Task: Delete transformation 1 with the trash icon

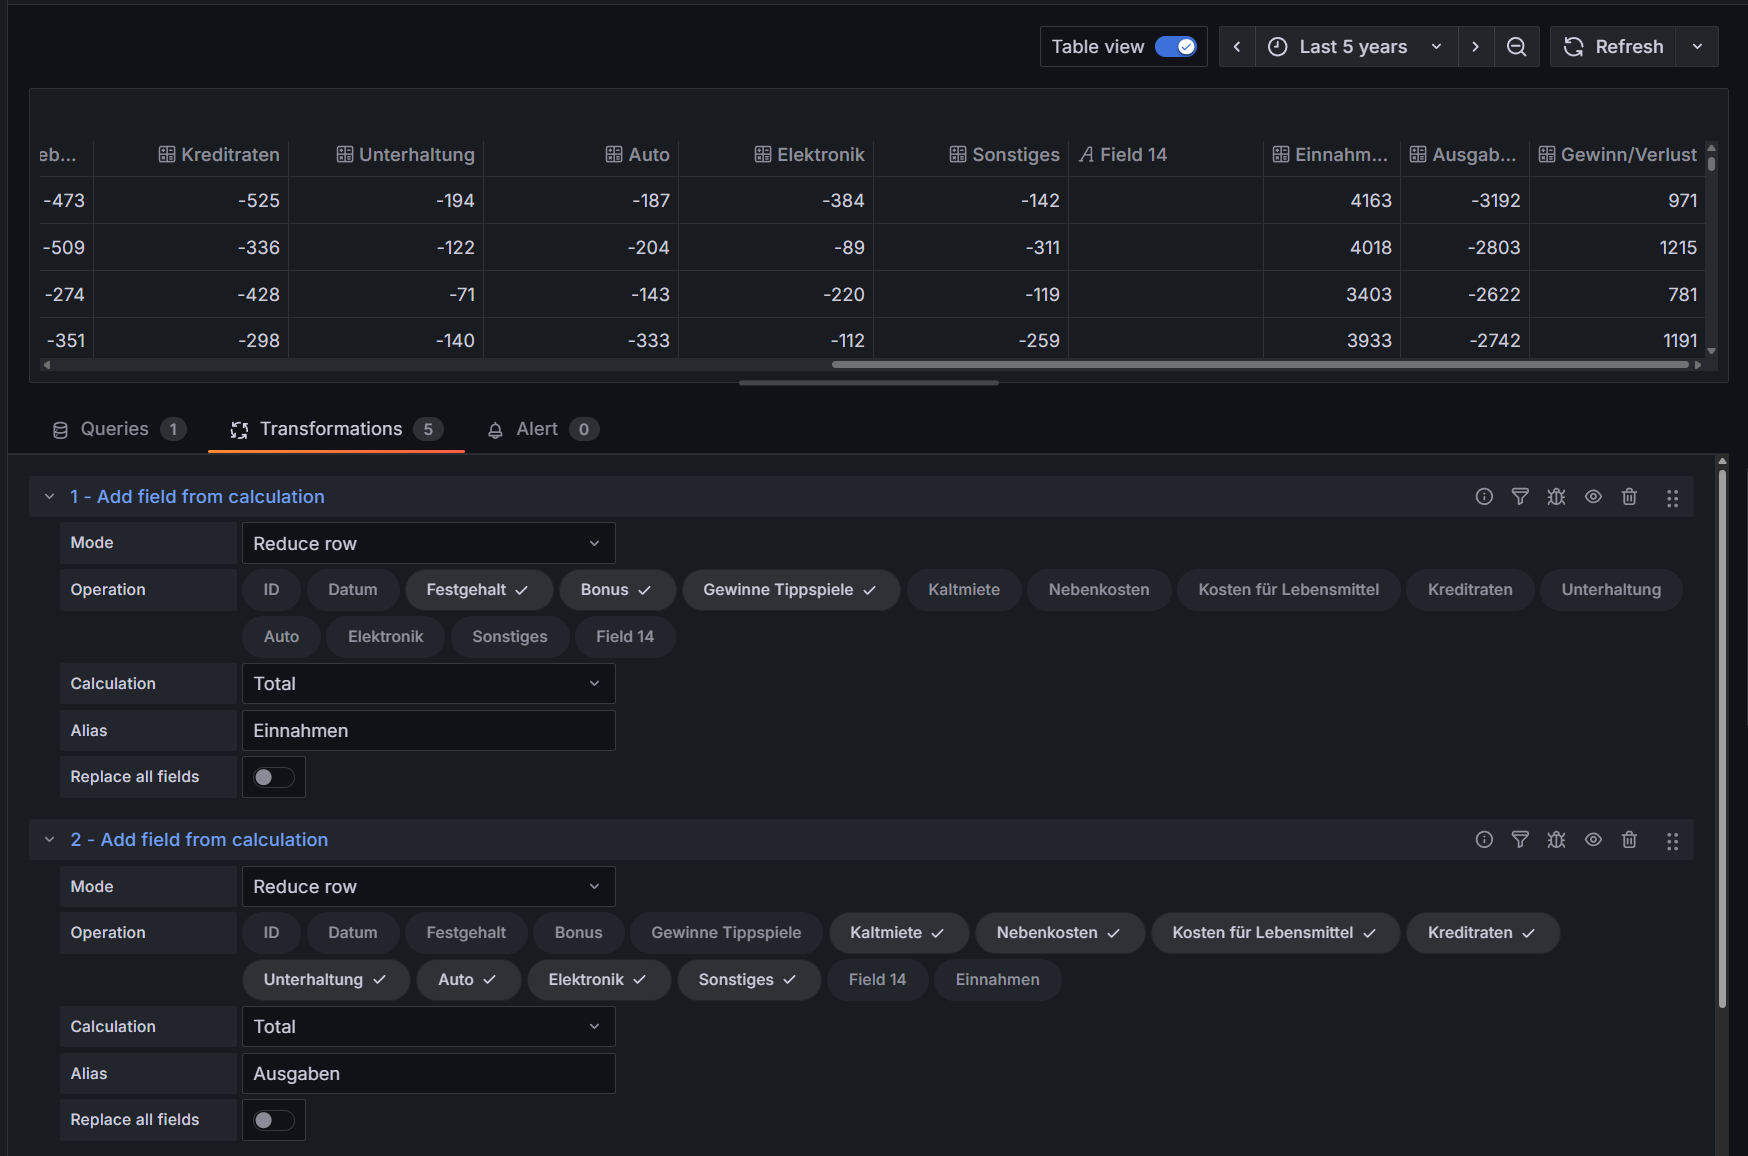Action: (x=1629, y=497)
